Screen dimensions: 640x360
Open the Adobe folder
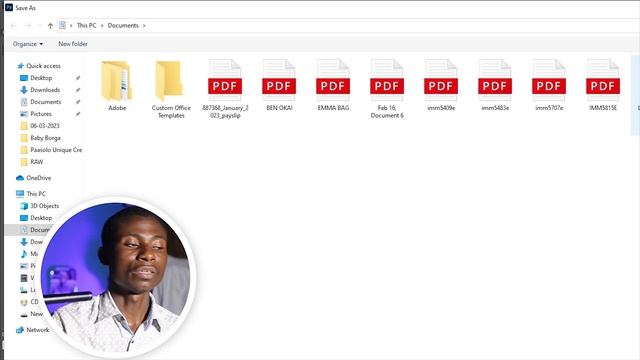[117, 85]
